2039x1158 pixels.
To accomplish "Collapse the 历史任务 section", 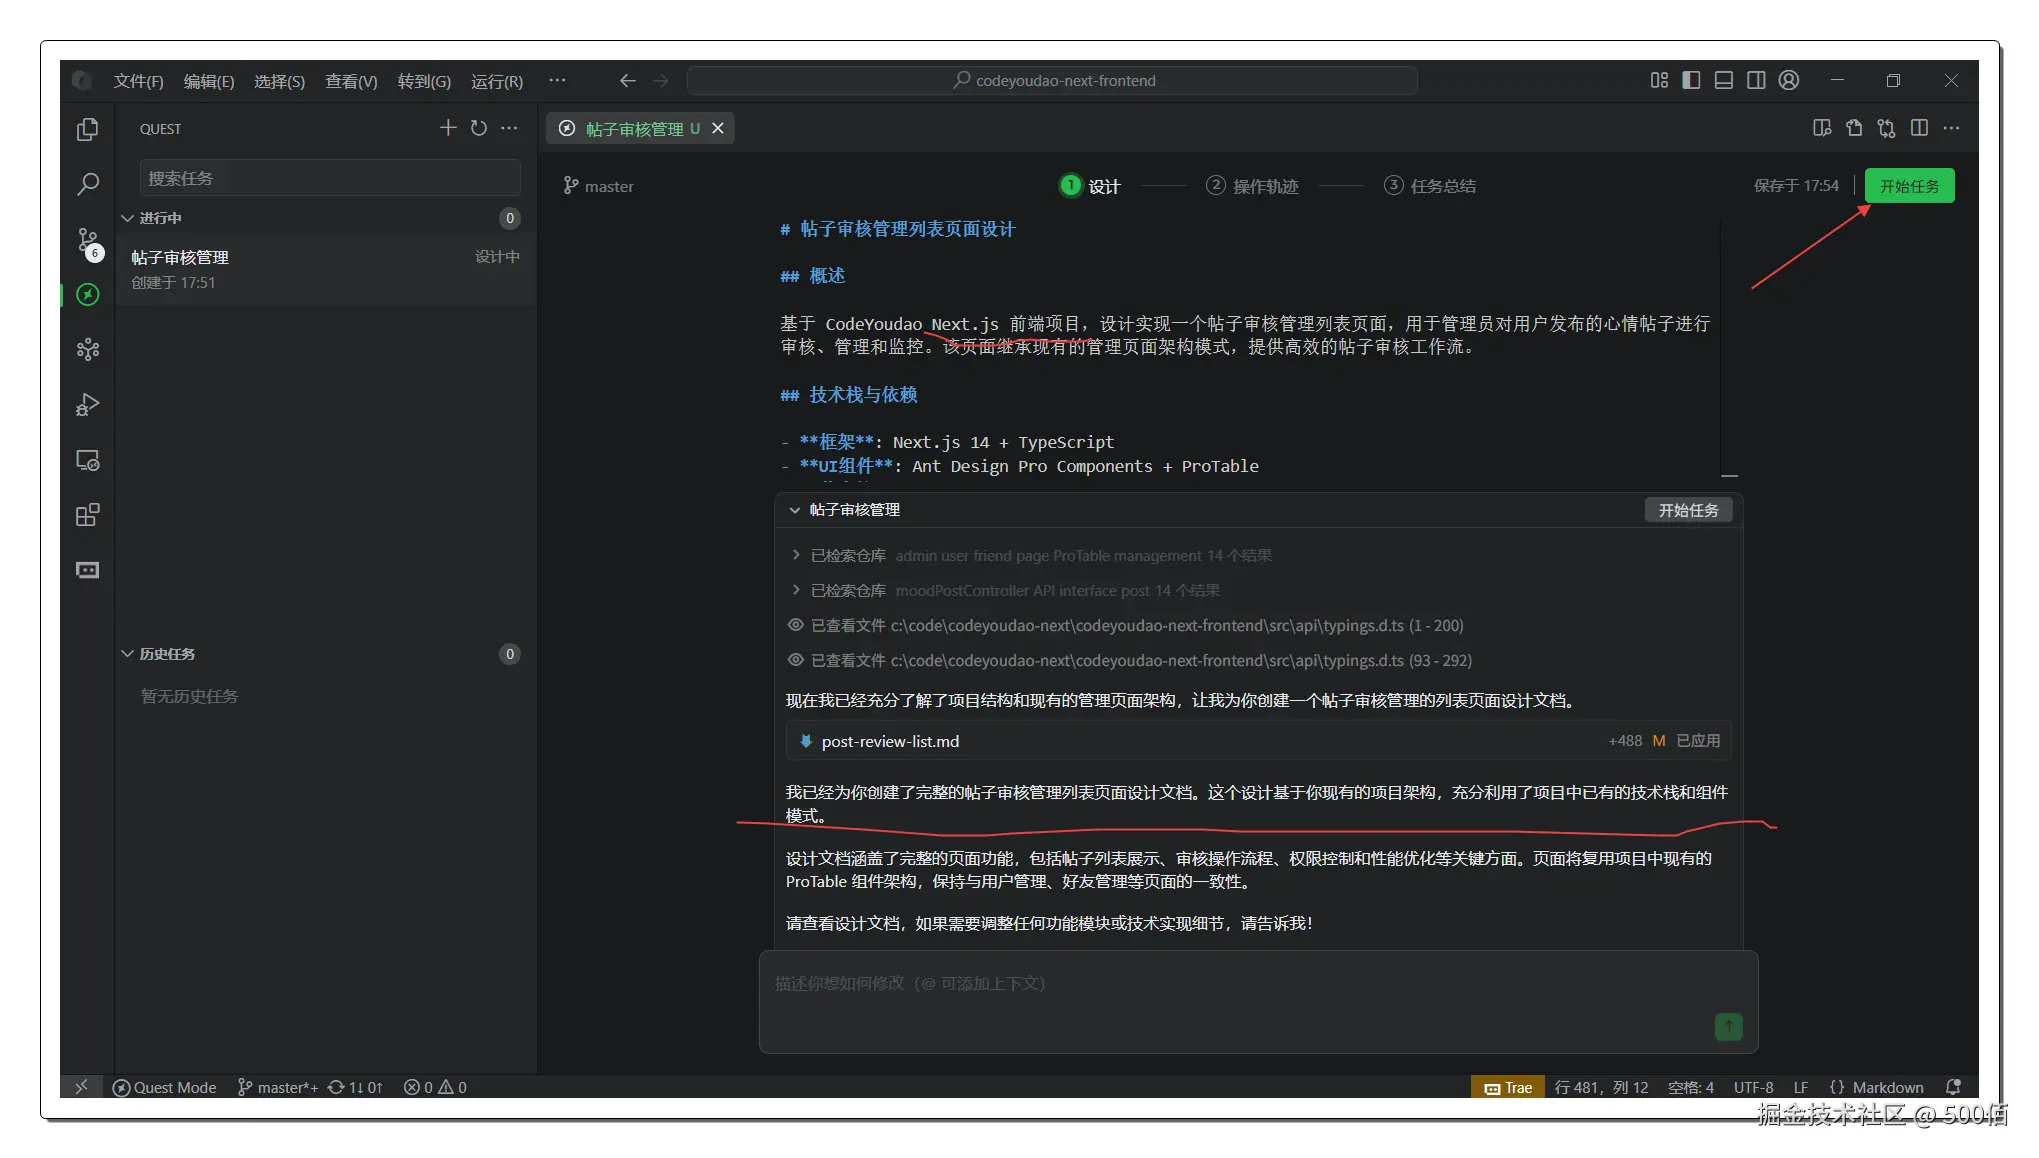I will point(128,653).
